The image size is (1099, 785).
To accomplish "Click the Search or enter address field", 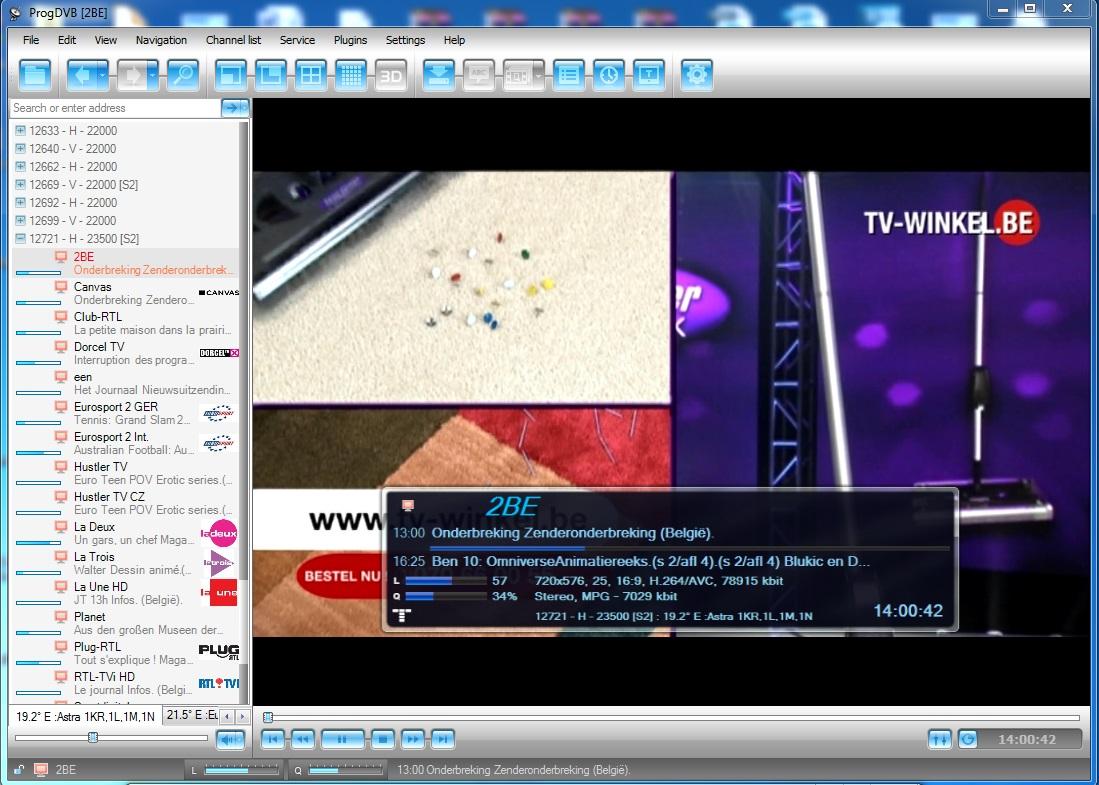I will click(115, 108).
